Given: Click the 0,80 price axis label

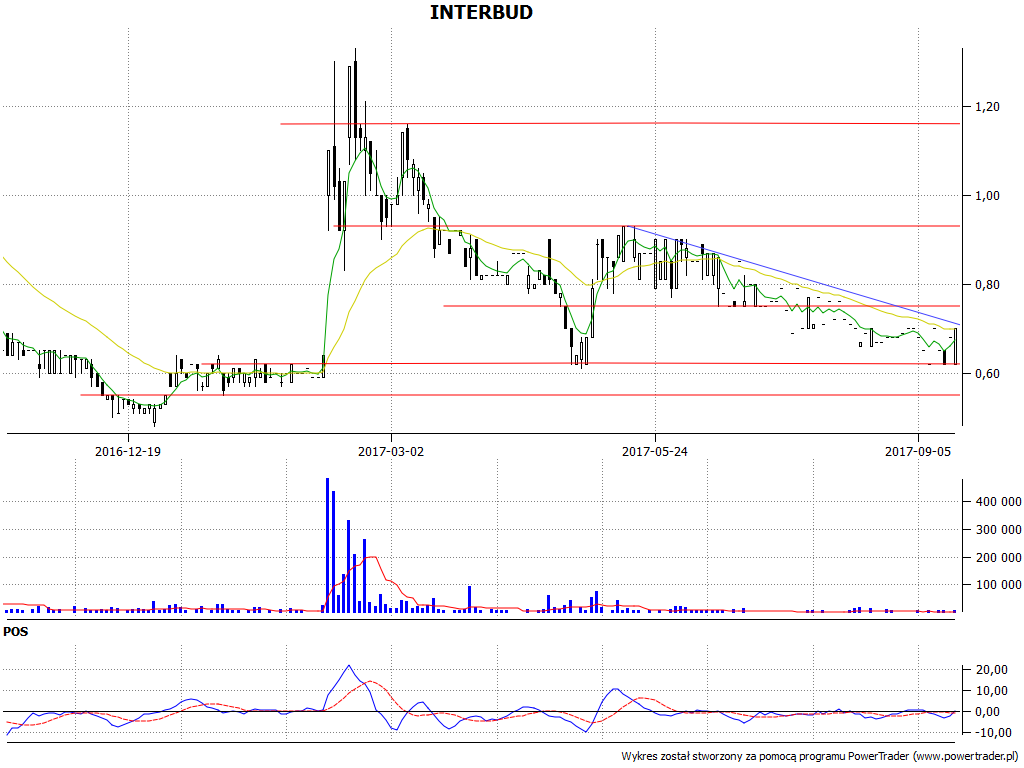Looking at the screenshot, I should click(987, 285).
